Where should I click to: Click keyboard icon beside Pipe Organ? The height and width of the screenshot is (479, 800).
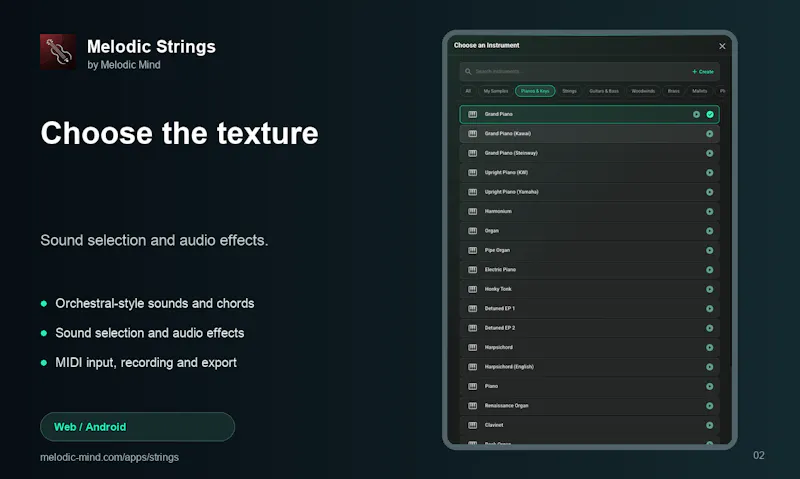pyautogui.click(x=472, y=250)
